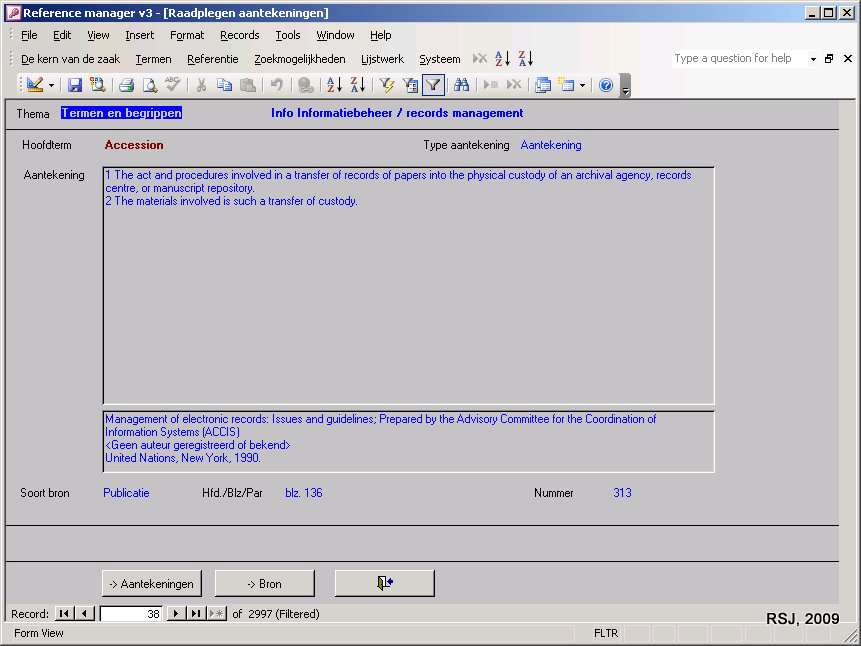Click the '-> Bron' button
Viewport: 861px width, 646px height.
pos(264,583)
